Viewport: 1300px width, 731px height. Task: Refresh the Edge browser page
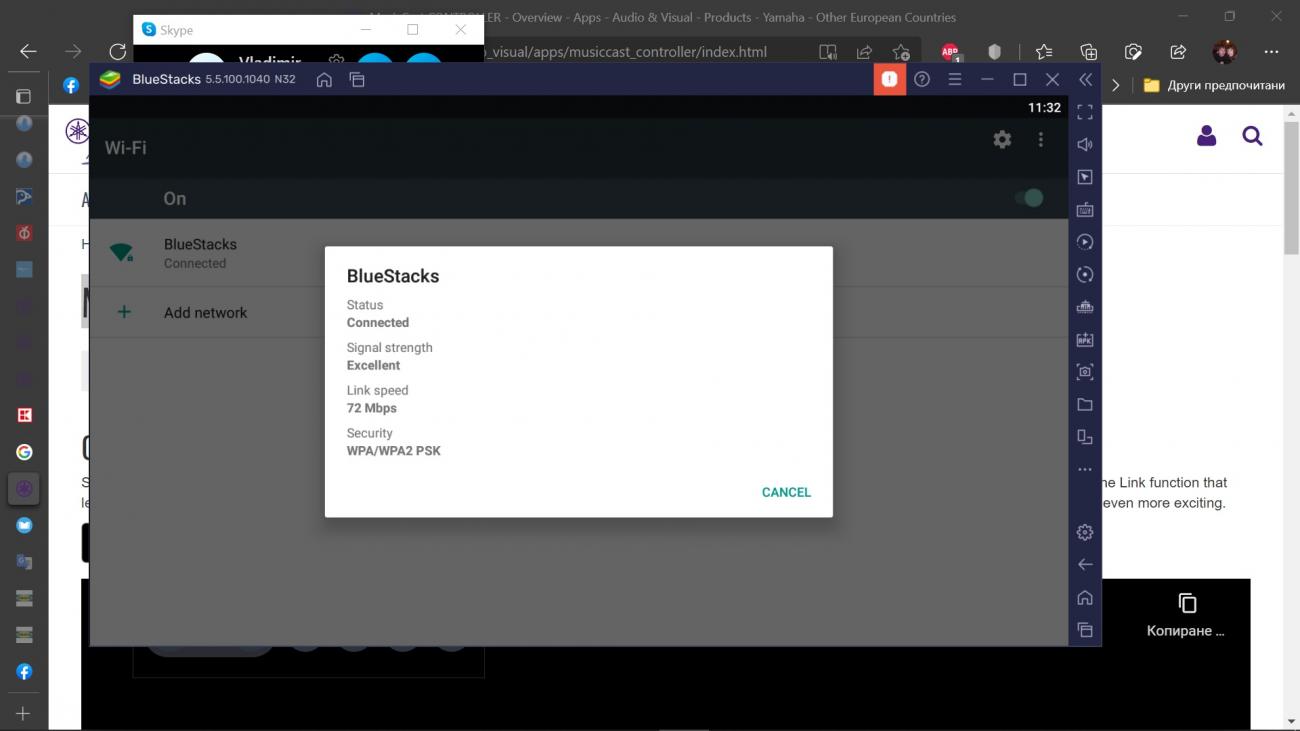pyautogui.click(x=118, y=52)
